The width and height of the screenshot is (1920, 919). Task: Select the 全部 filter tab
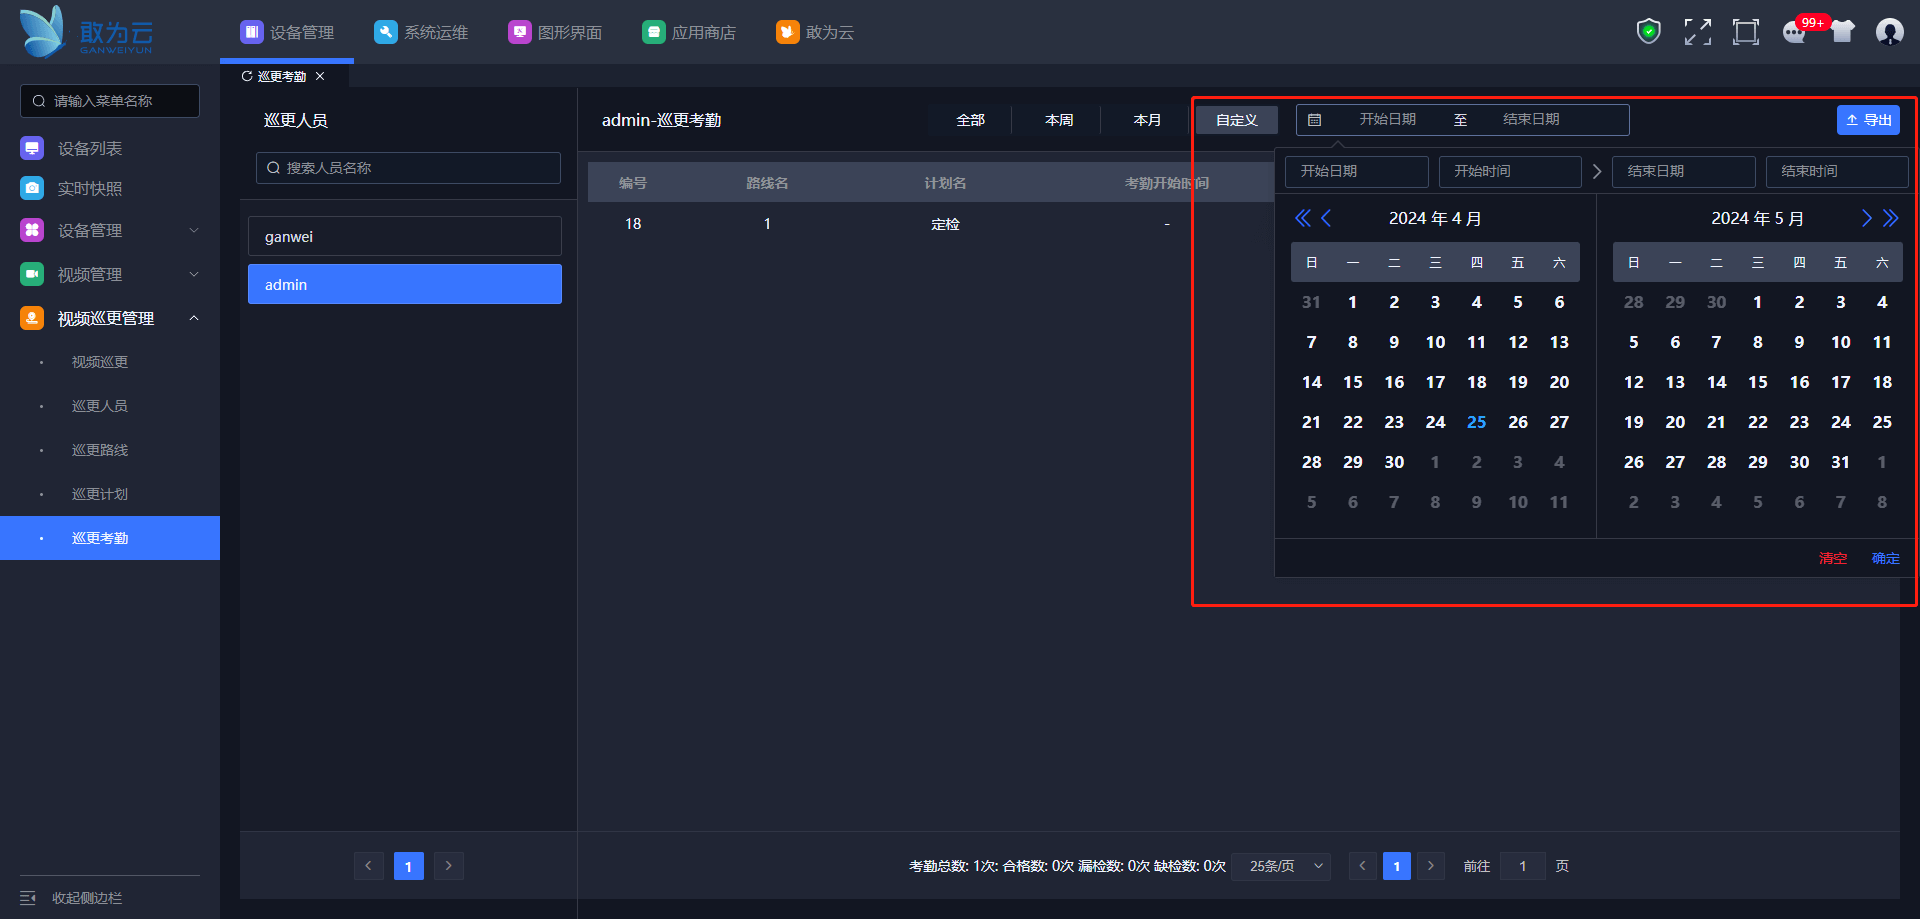(x=970, y=120)
